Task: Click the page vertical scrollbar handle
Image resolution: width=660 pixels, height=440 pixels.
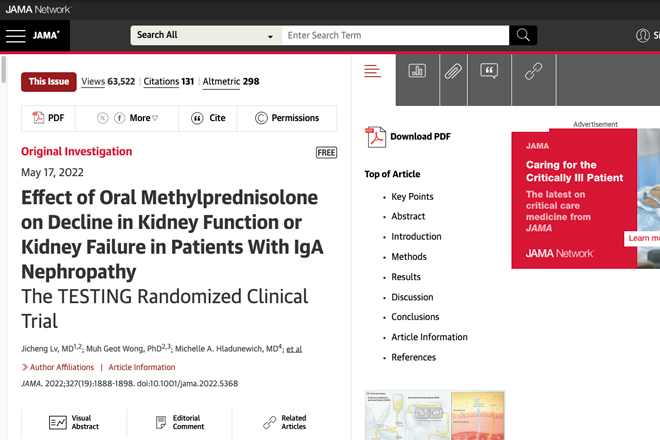Action: [x=3, y=70]
